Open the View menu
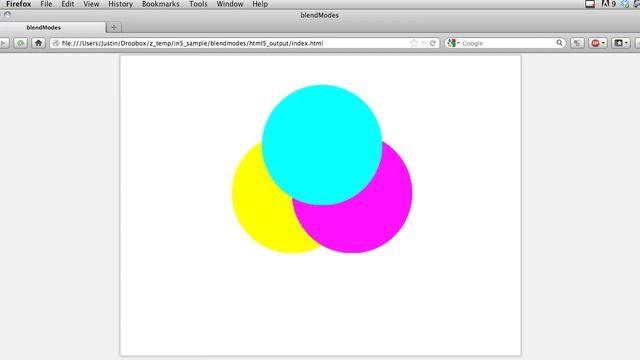 tap(91, 4)
